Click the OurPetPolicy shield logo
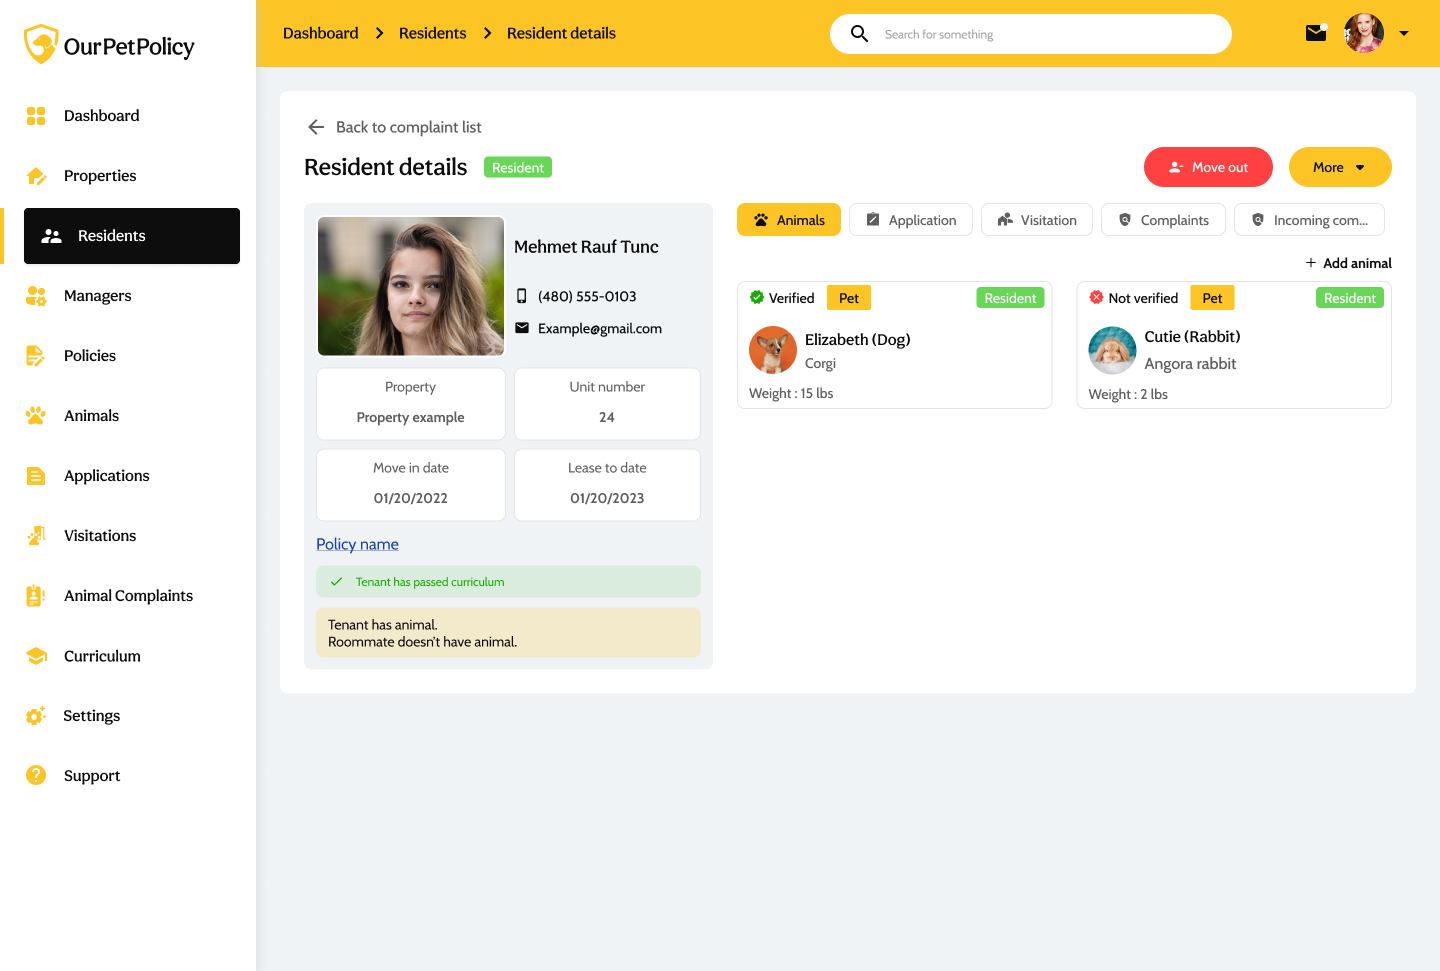 [x=41, y=45]
